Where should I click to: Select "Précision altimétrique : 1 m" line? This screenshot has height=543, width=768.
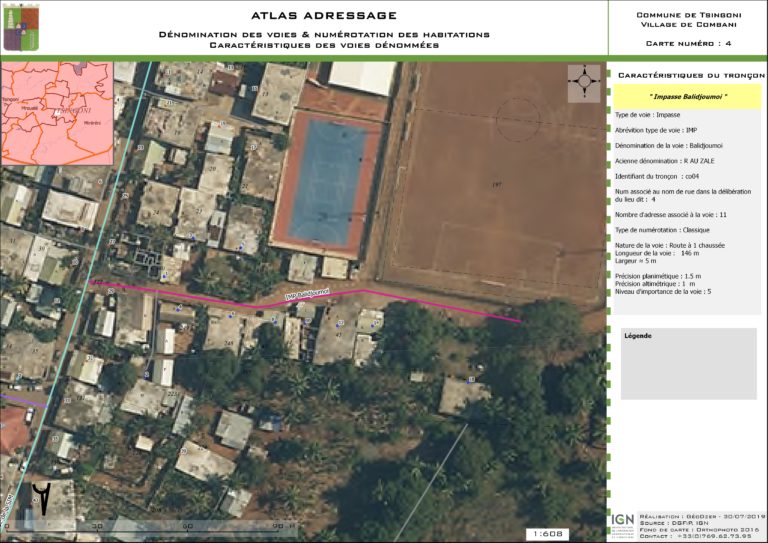point(655,283)
